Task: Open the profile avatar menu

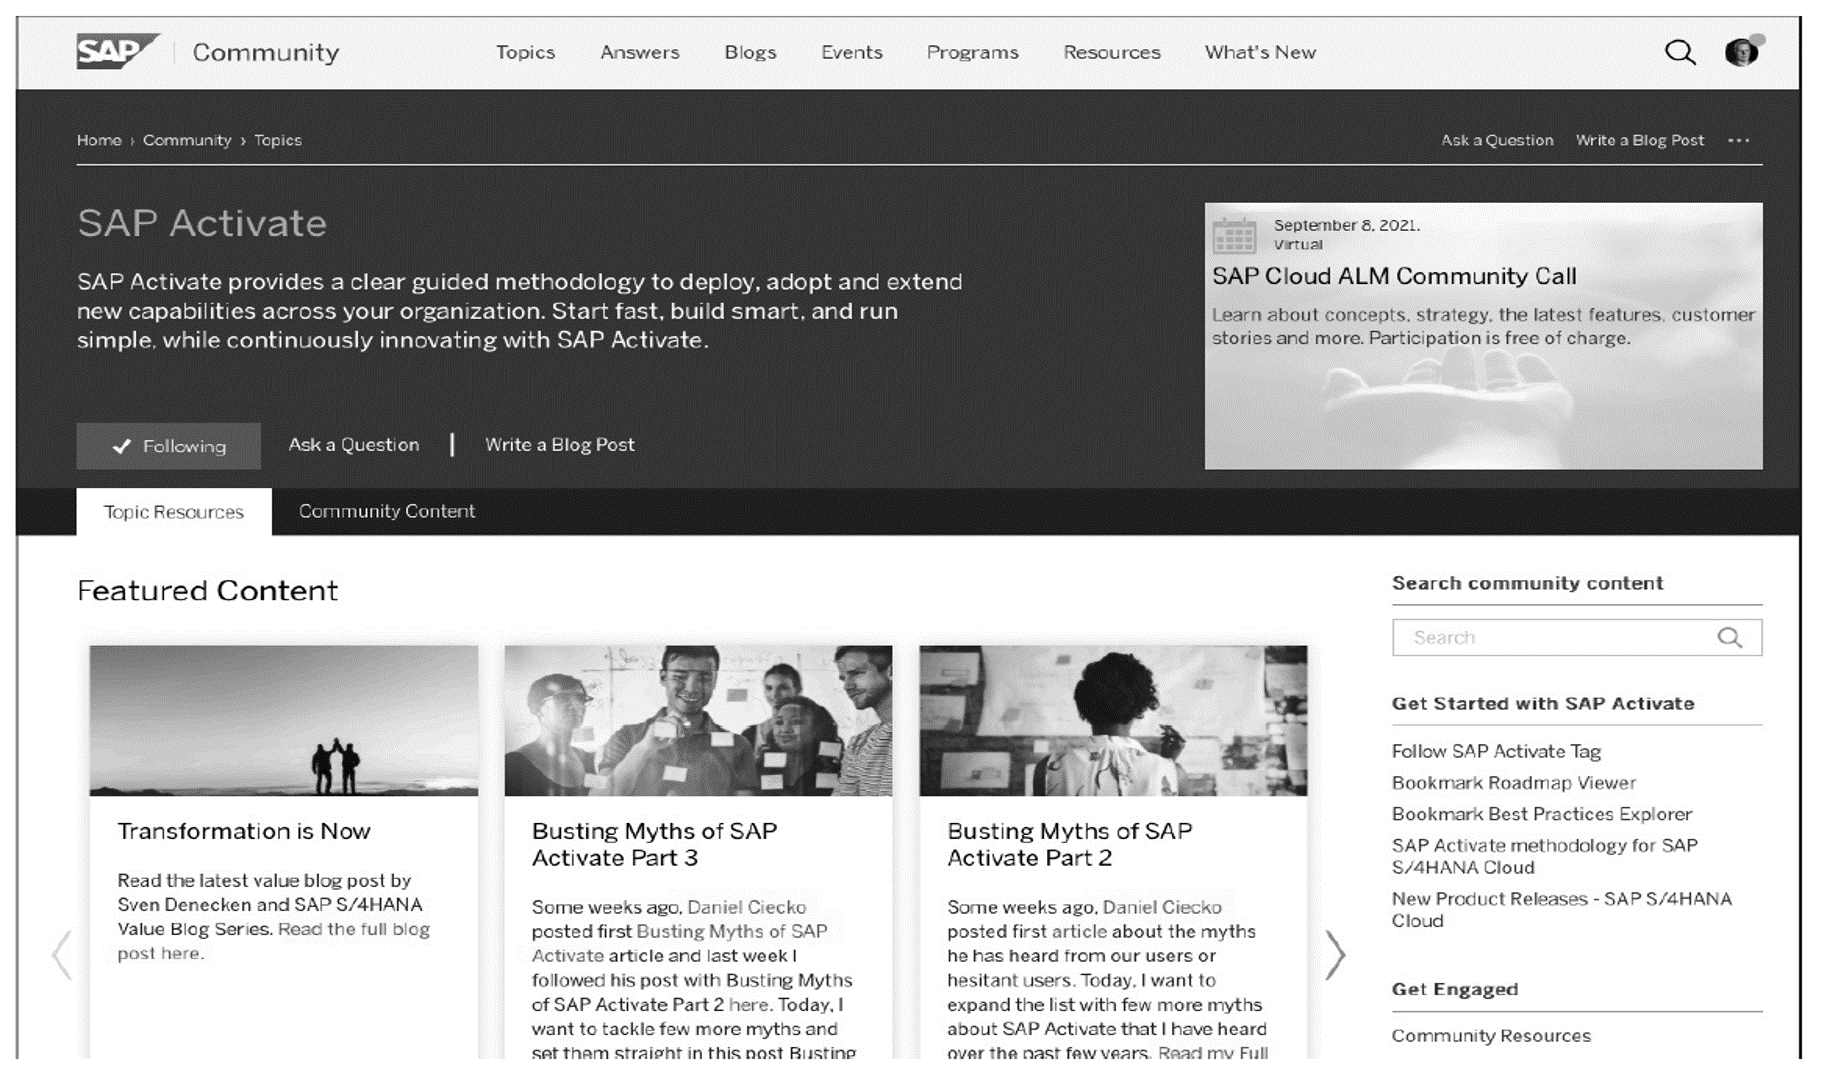Action: (x=1744, y=51)
